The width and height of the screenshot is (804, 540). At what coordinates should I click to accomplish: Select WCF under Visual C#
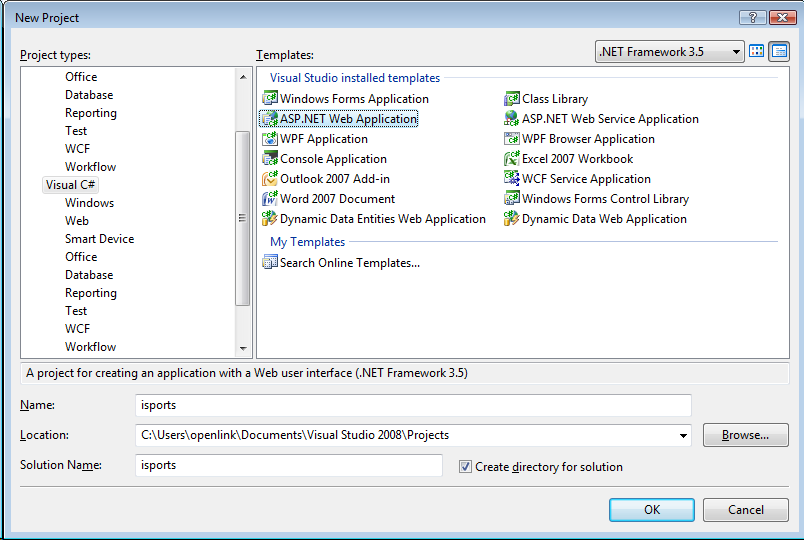pyautogui.click(x=77, y=329)
